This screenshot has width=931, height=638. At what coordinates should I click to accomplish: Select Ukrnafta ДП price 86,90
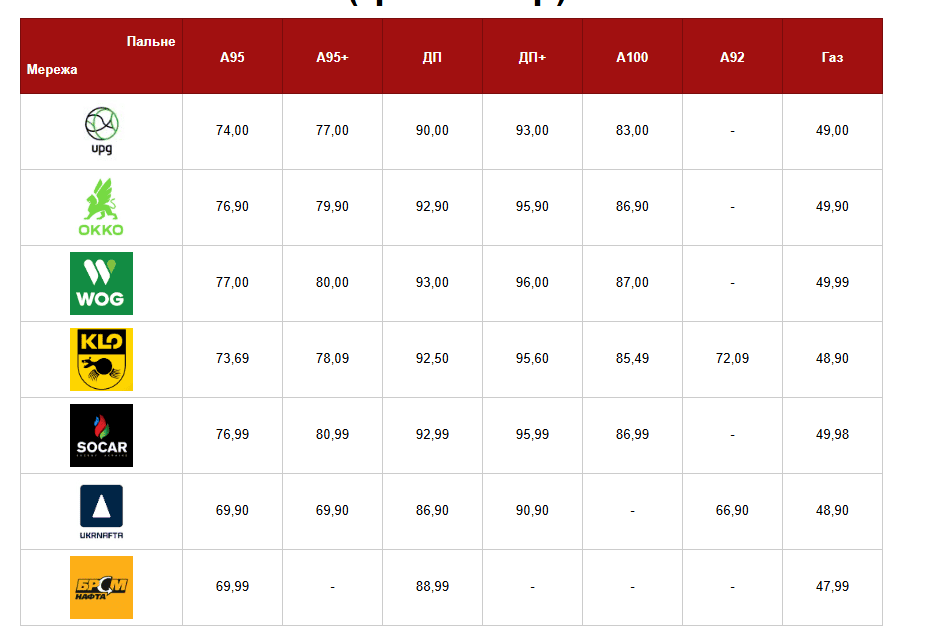[432, 511]
